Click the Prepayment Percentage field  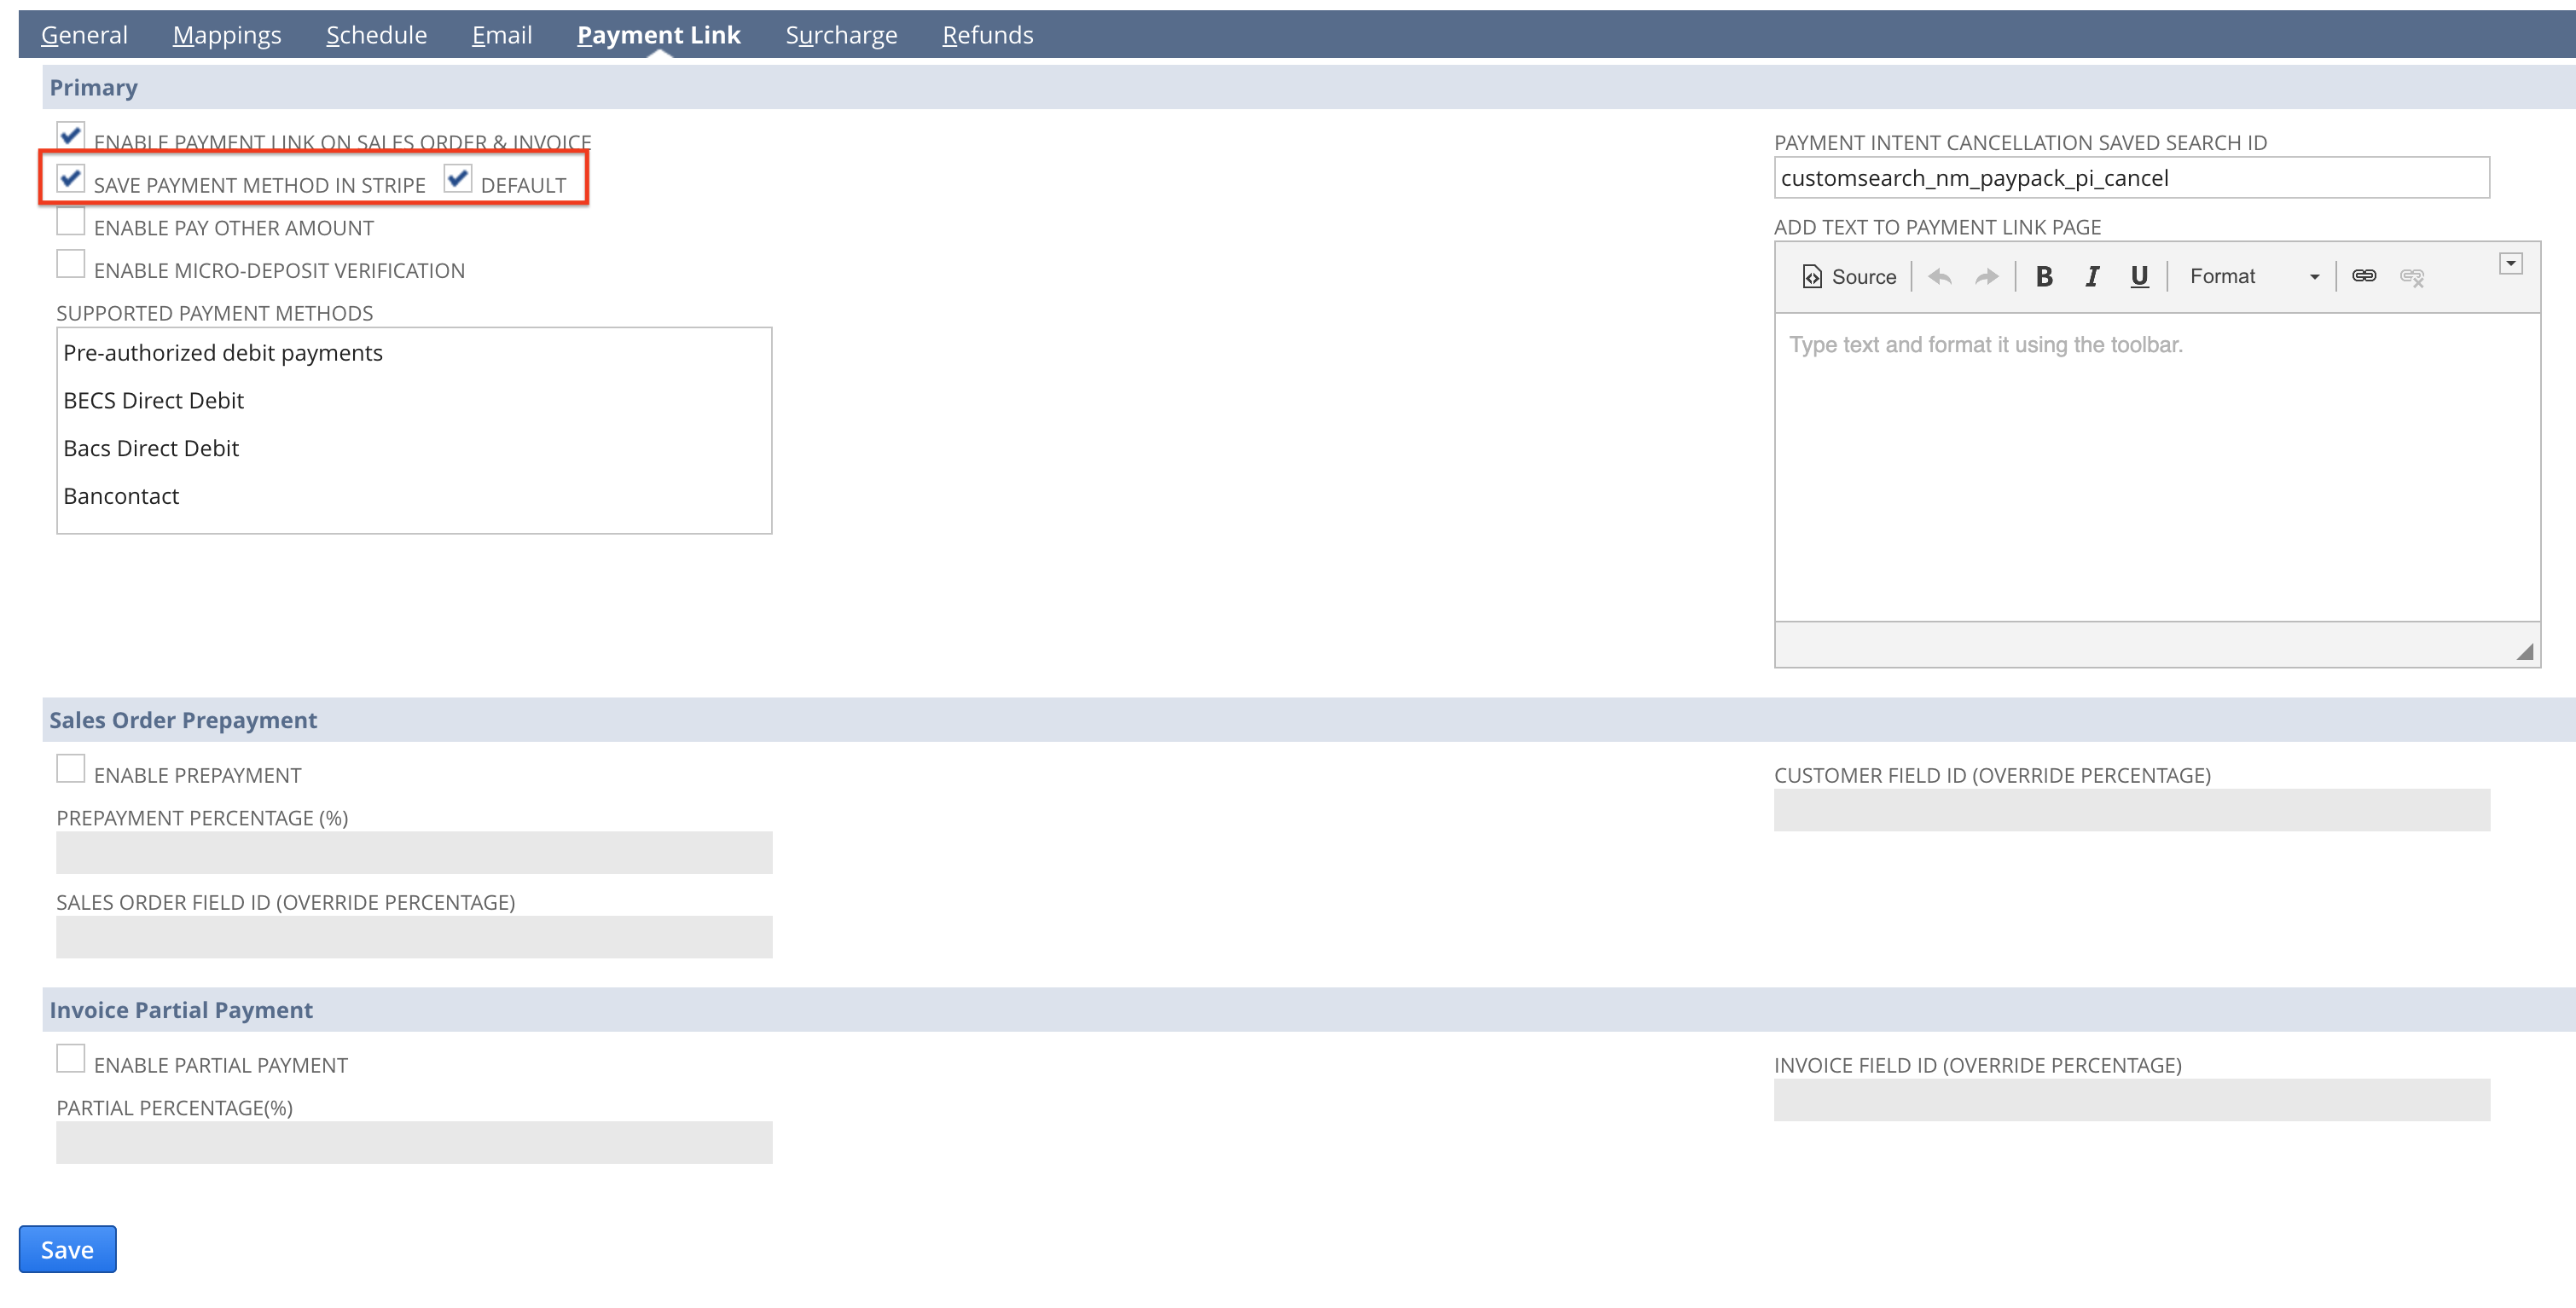(414, 853)
